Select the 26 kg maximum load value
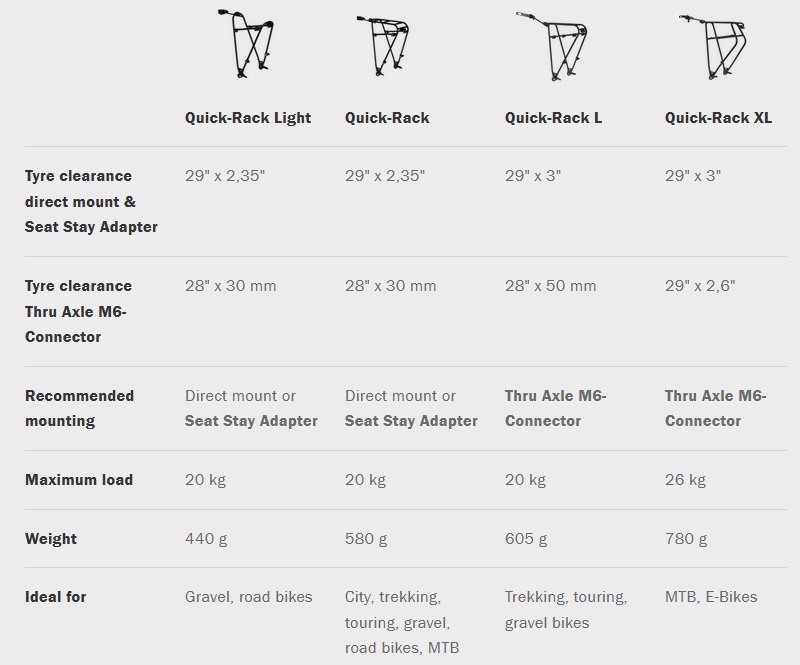The height and width of the screenshot is (665, 800). click(x=685, y=480)
